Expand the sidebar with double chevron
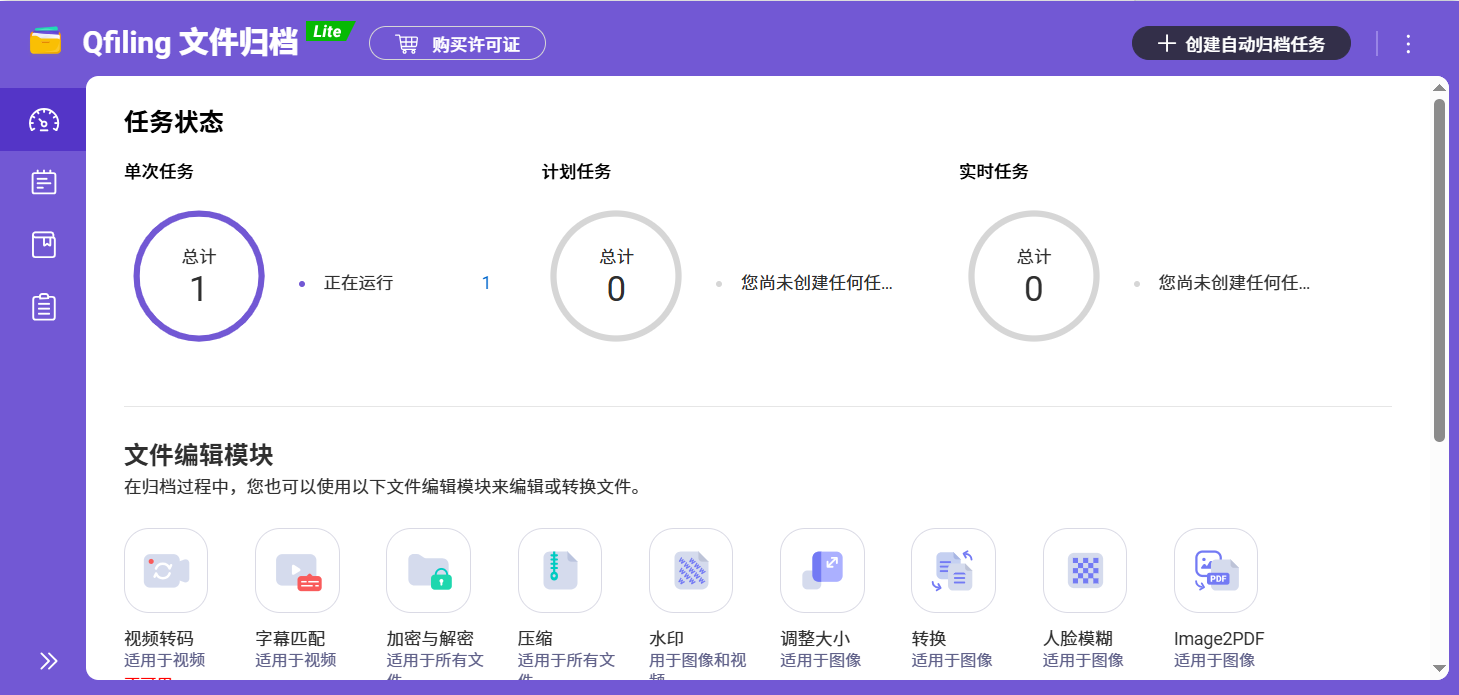 tap(48, 660)
